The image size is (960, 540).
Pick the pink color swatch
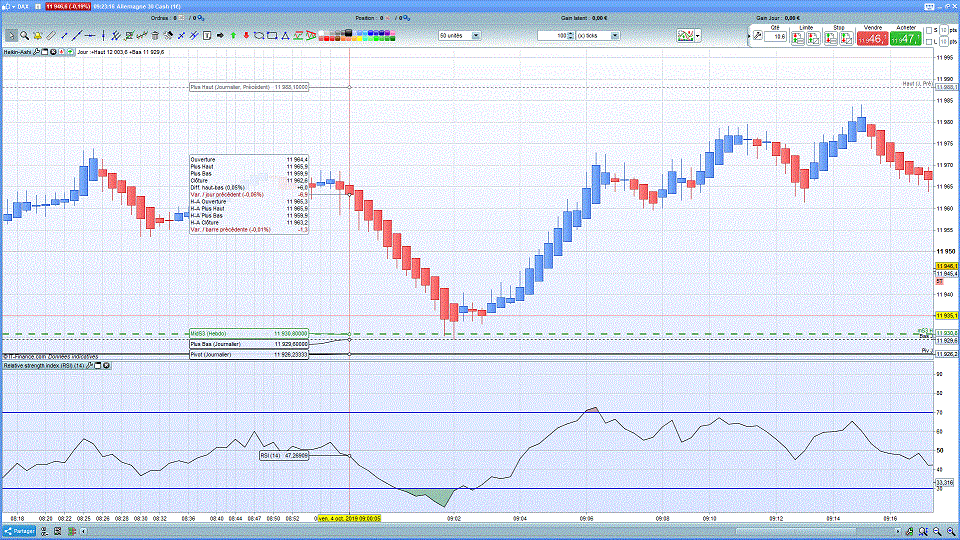[x=392, y=32]
